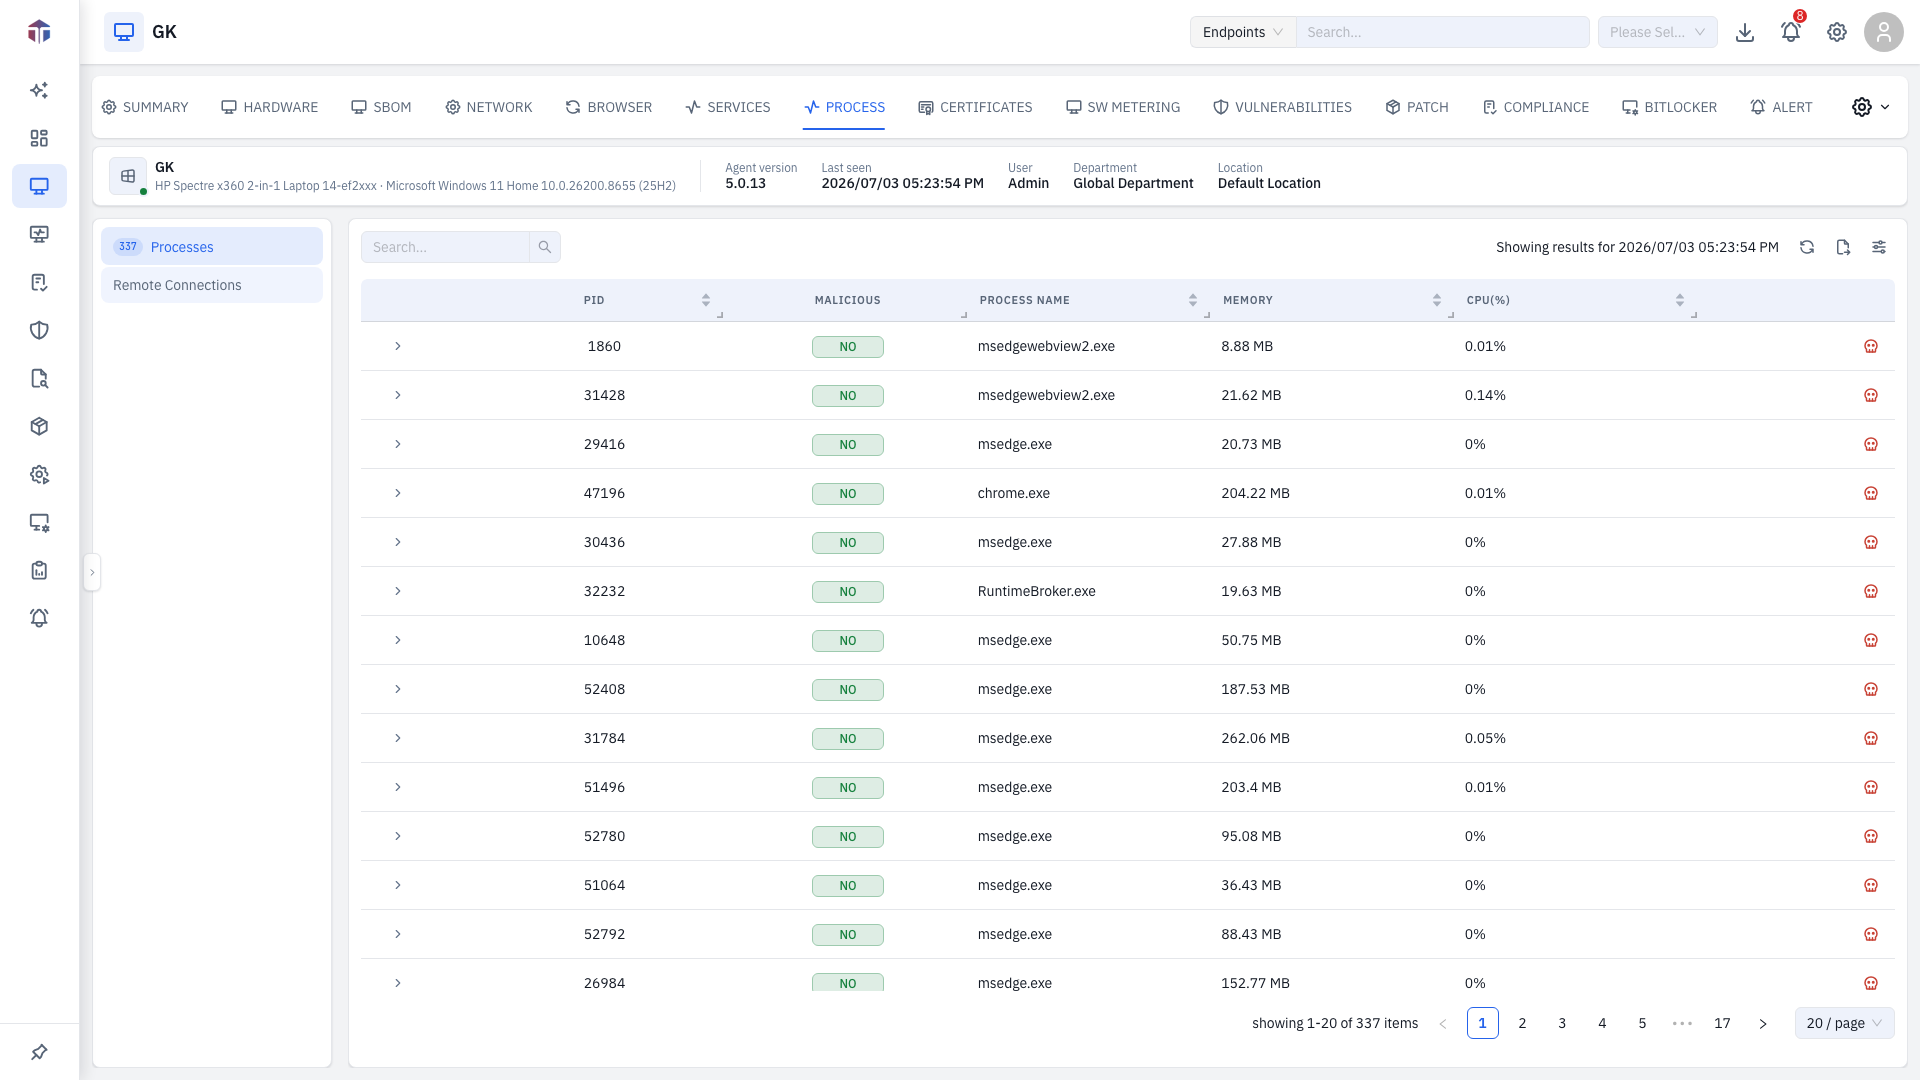Click the process table search field
The image size is (1920, 1080).
pyautogui.click(x=445, y=247)
